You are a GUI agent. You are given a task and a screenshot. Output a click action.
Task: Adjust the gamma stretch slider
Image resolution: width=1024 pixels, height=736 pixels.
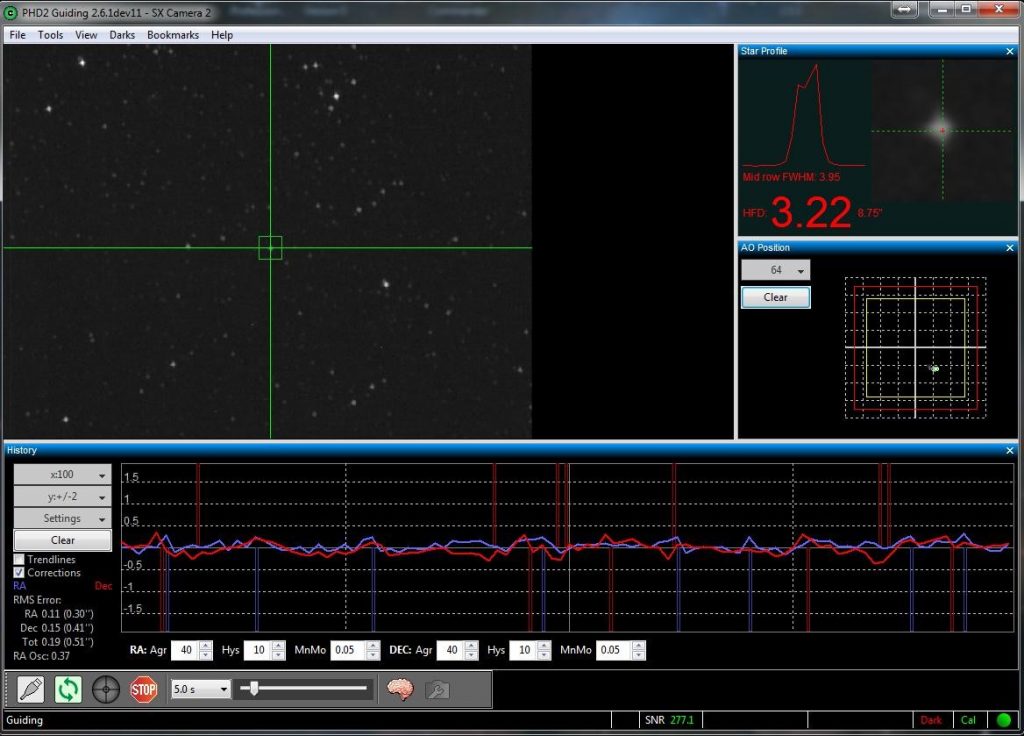point(253,689)
